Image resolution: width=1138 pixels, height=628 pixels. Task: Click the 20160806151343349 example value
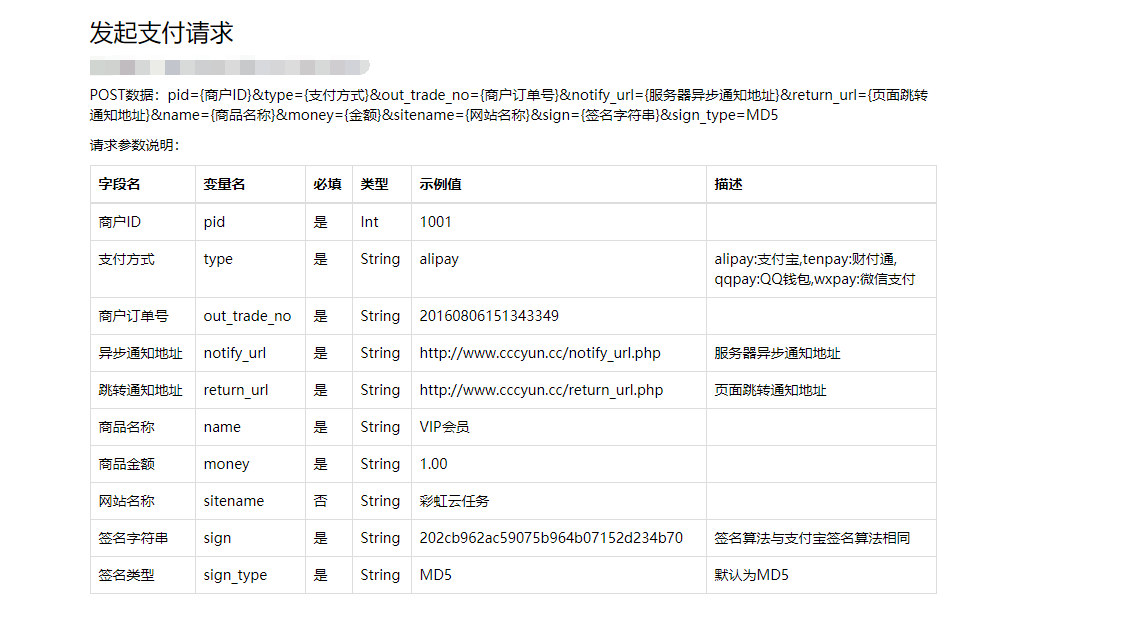(489, 317)
